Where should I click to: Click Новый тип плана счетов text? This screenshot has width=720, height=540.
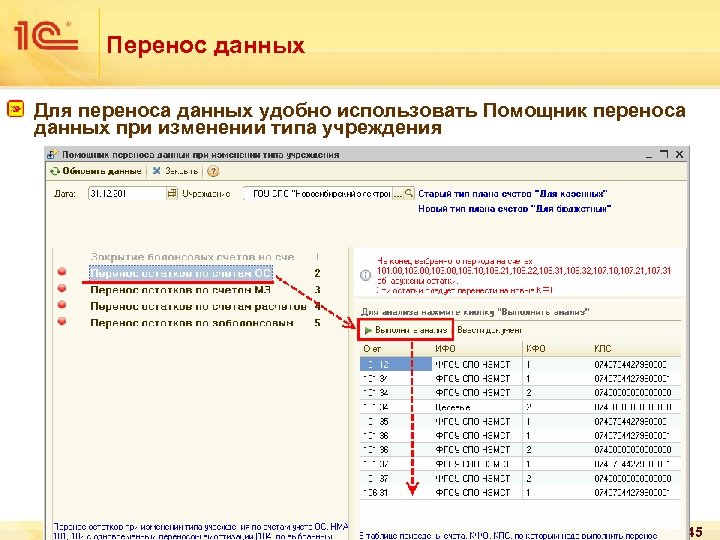(x=514, y=208)
